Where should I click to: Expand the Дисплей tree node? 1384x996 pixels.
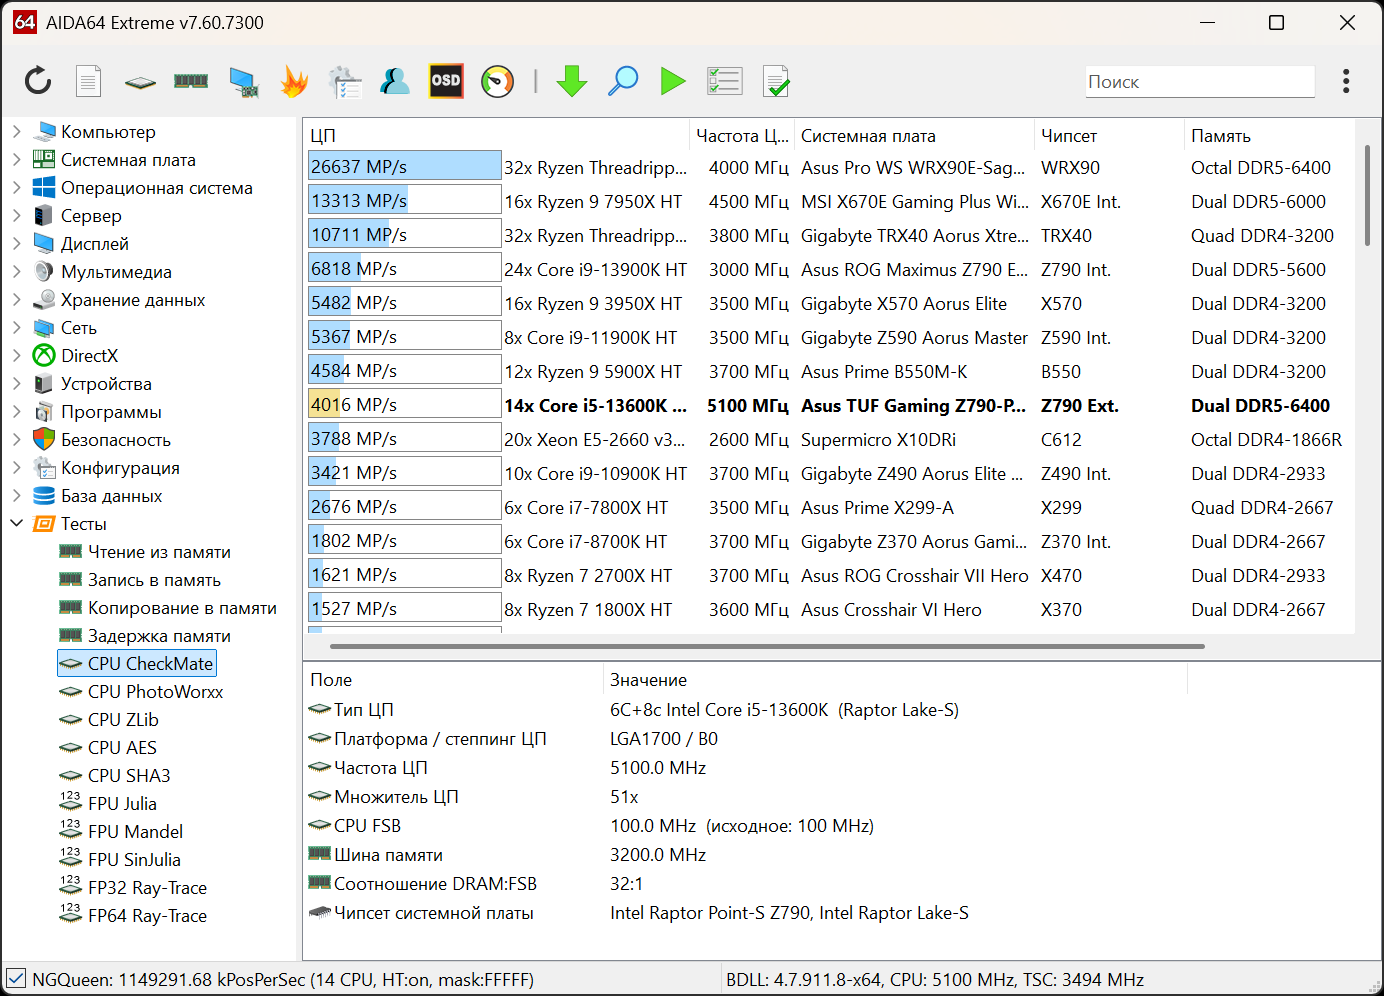pos(16,243)
